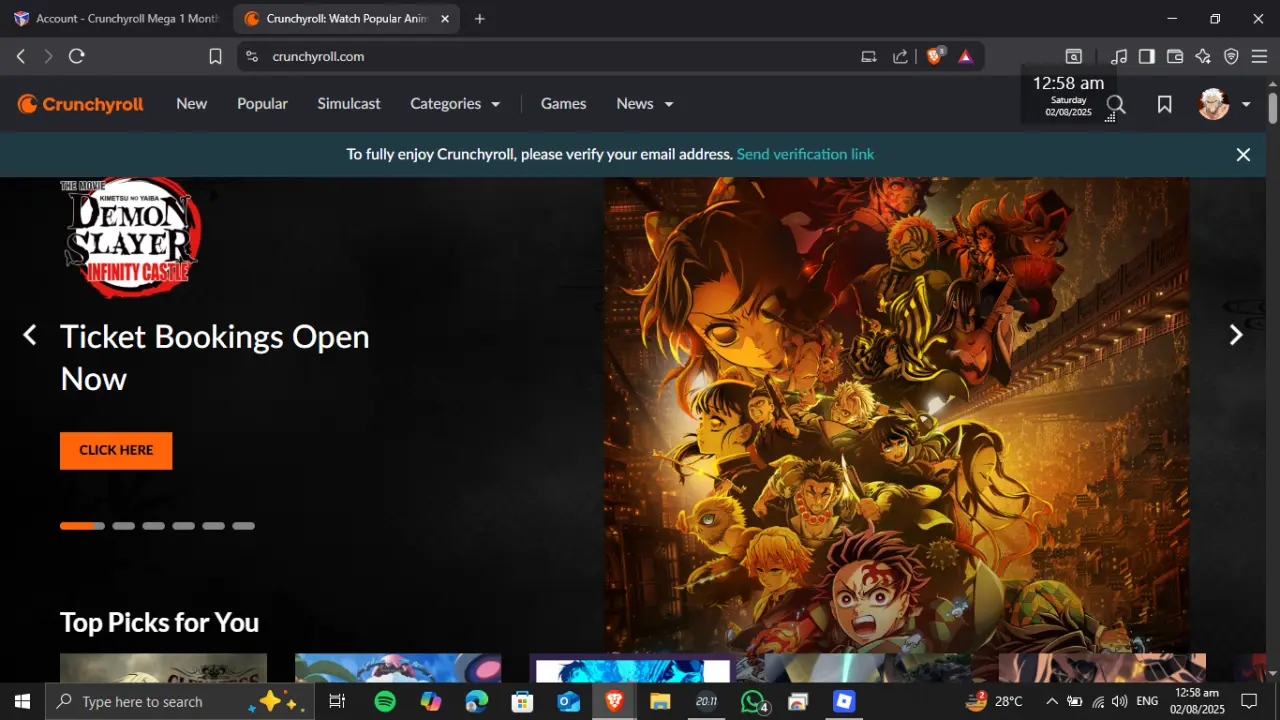
Task: Open the Brave Wallet icon
Action: (x=1175, y=57)
